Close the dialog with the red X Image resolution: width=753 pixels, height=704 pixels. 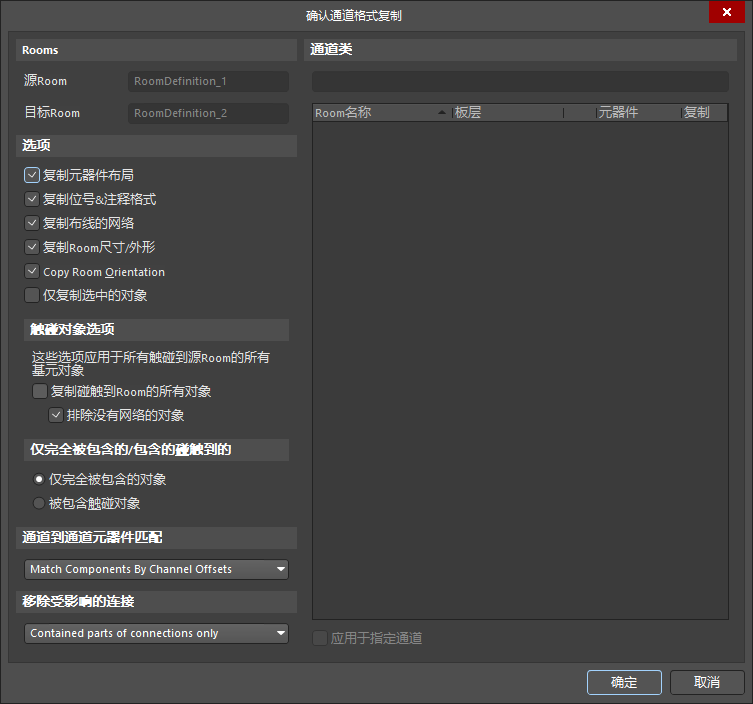coord(723,12)
